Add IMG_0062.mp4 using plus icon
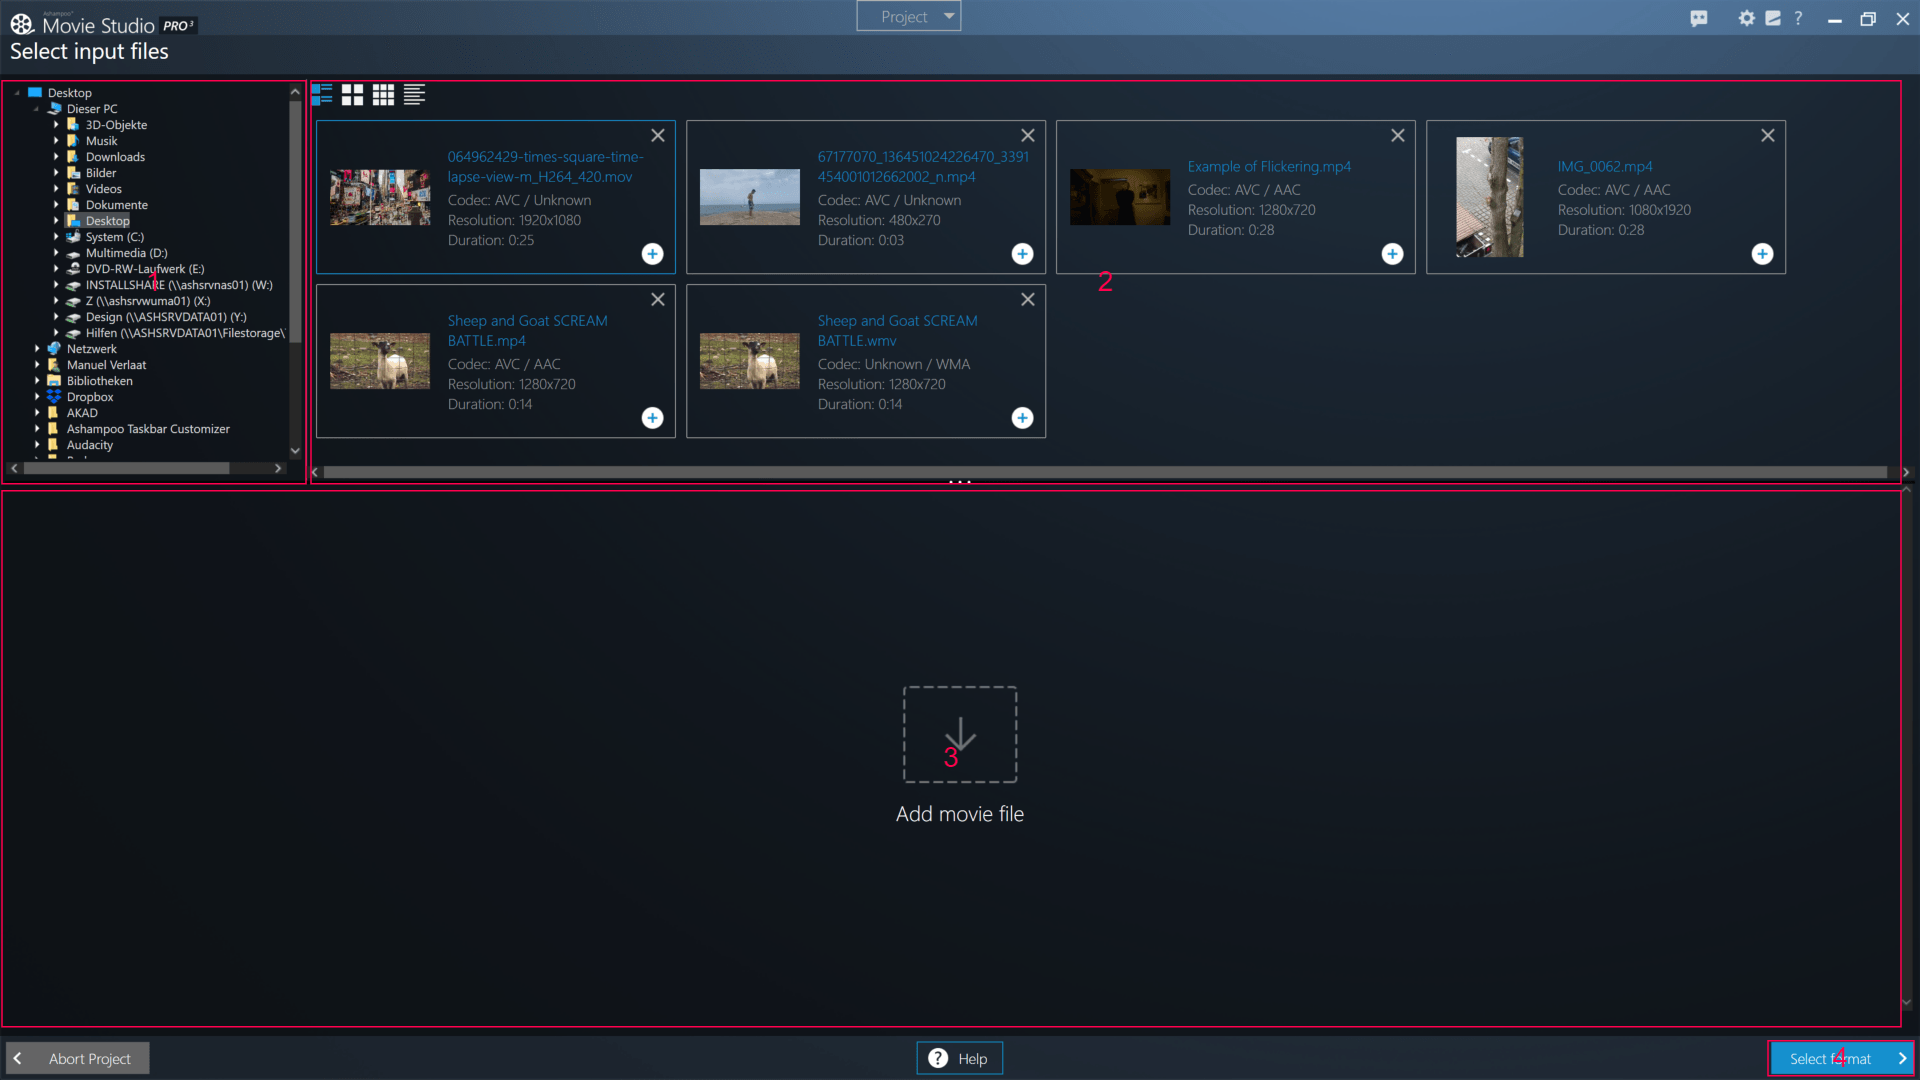Screen dimensions: 1920x1080 [1763, 254]
